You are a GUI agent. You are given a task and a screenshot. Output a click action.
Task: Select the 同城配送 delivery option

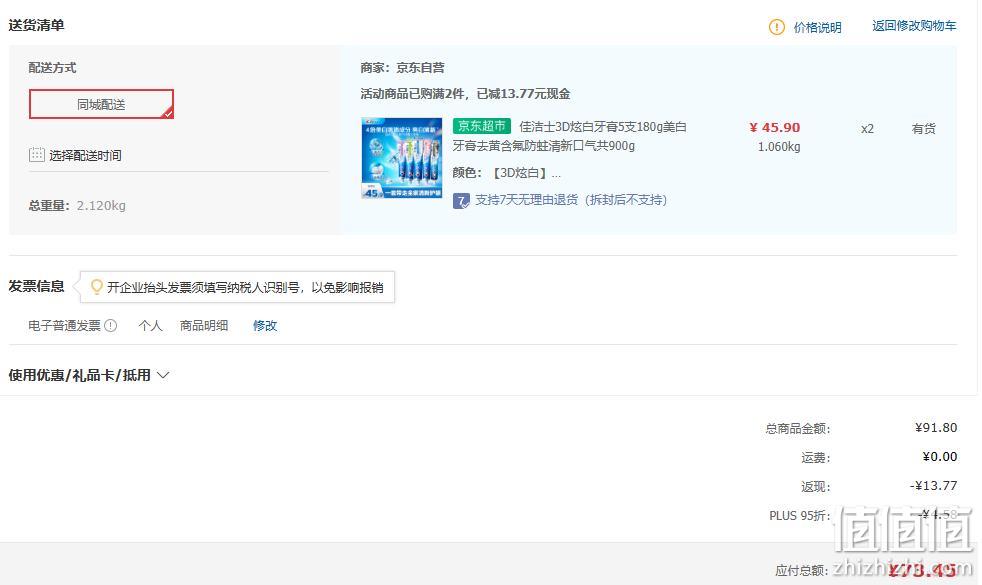[101, 104]
